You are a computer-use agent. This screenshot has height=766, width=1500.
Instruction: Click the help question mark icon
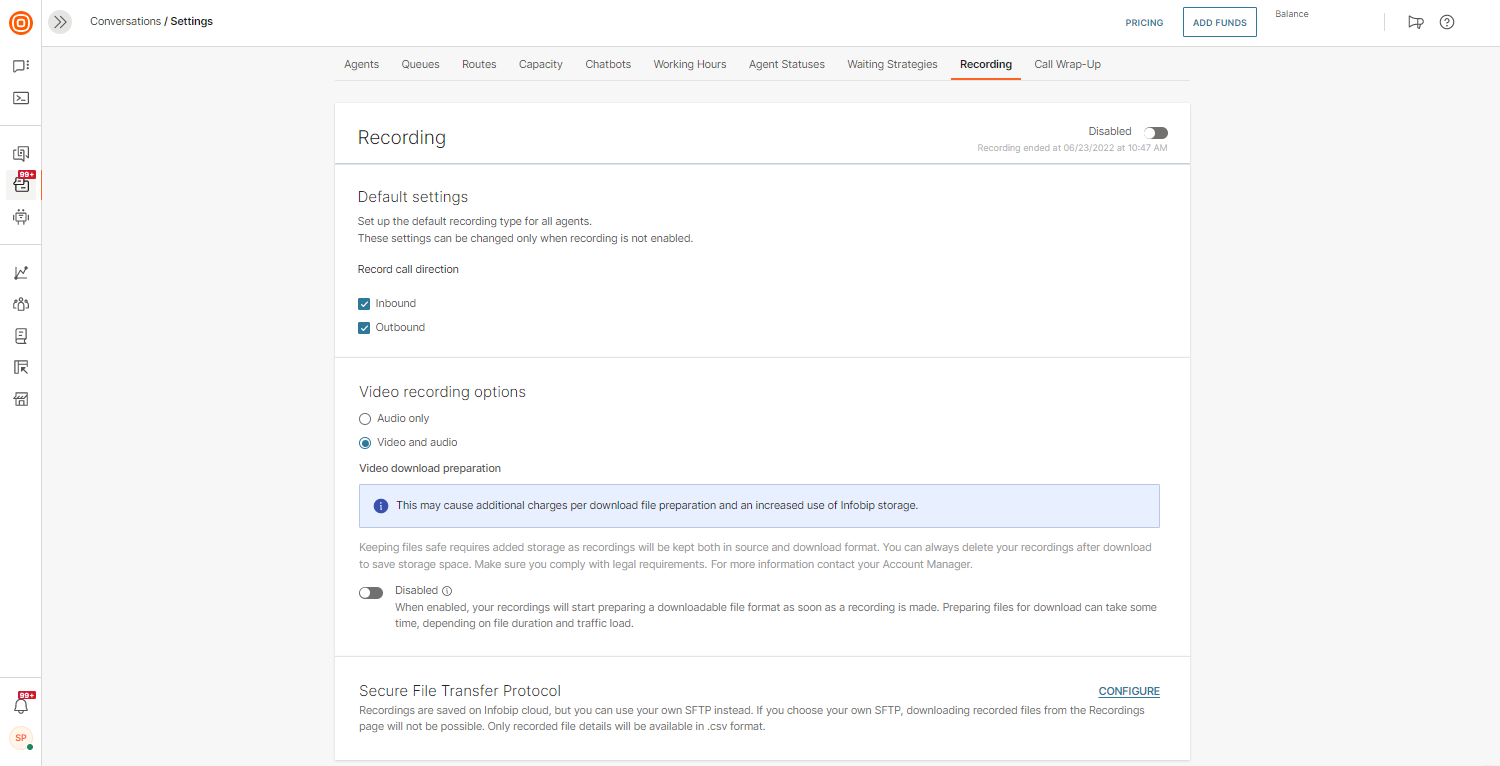click(x=1446, y=22)
